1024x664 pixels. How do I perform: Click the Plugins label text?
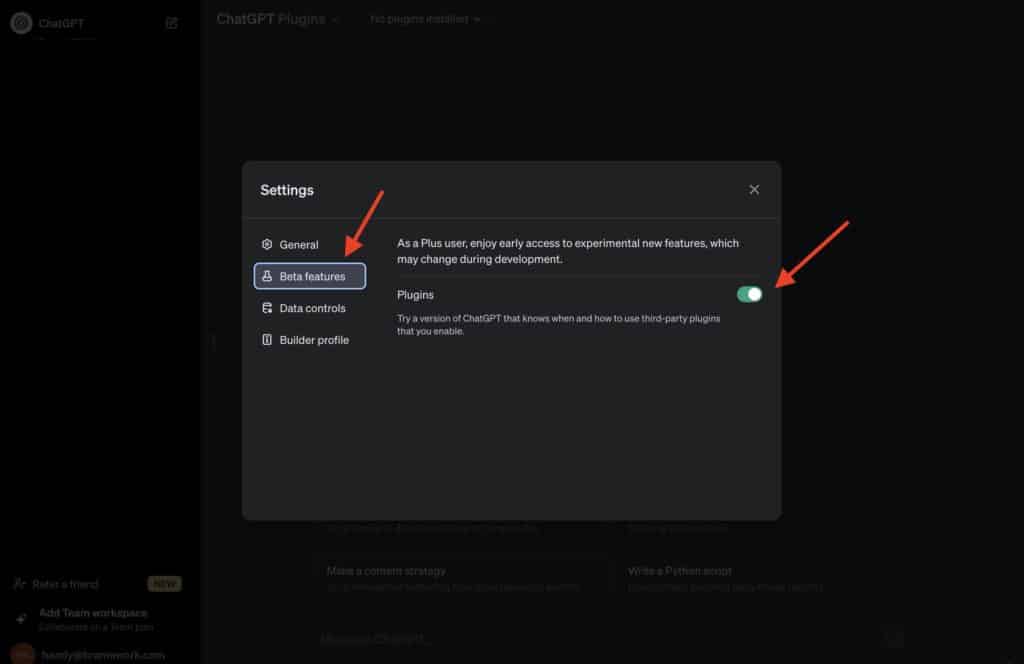(415, 295)
